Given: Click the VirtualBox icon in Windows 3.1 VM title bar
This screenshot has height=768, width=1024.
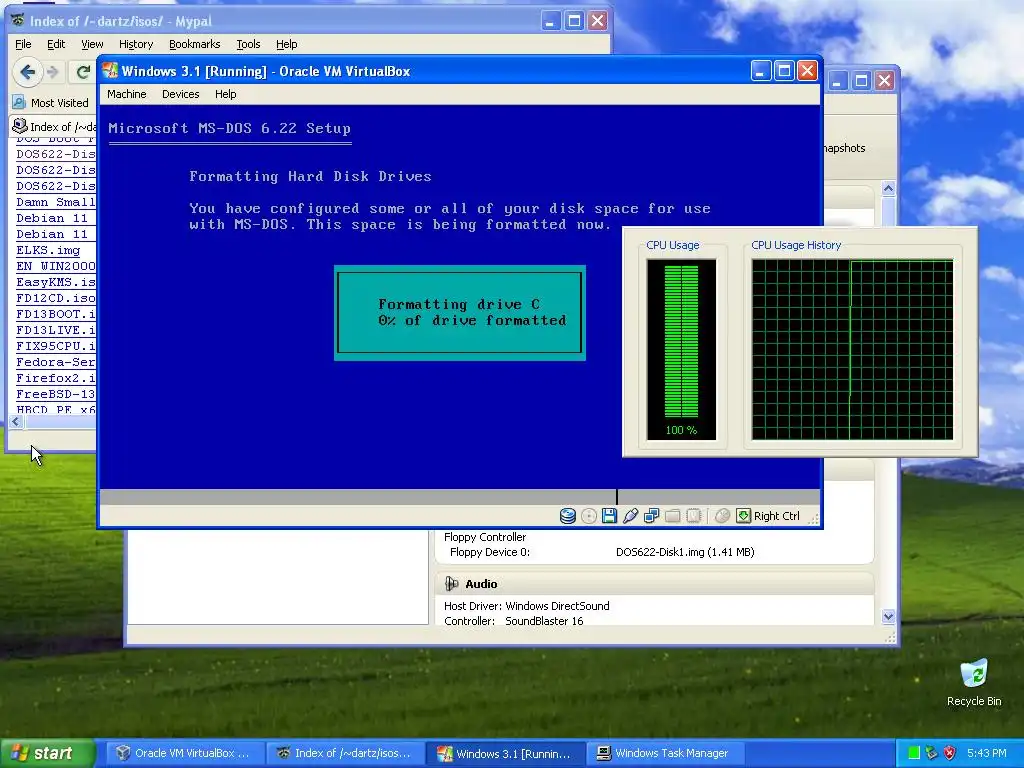Looking at the screenshot, I should (110, 71).
